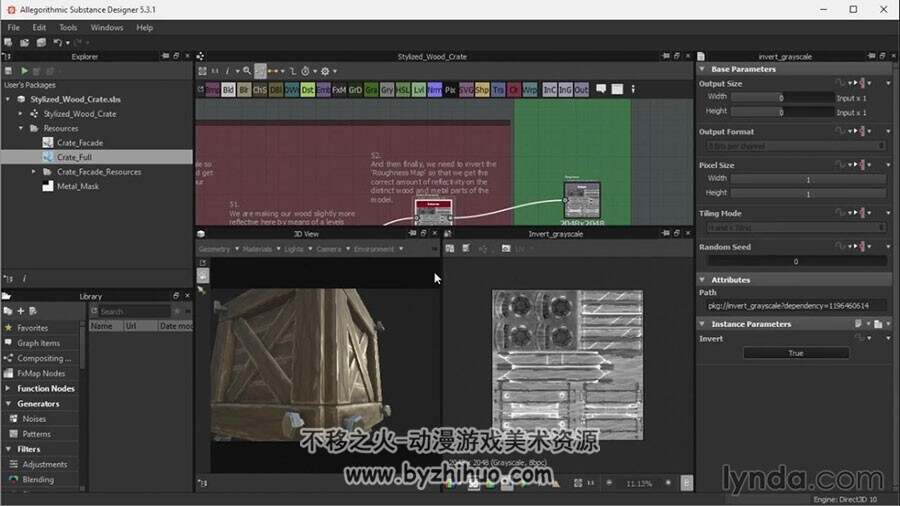The height and width of the screenshot is (506, 900).
Task: Click the Input Color (InC) node icon
Action: click(x=549, y=89)
